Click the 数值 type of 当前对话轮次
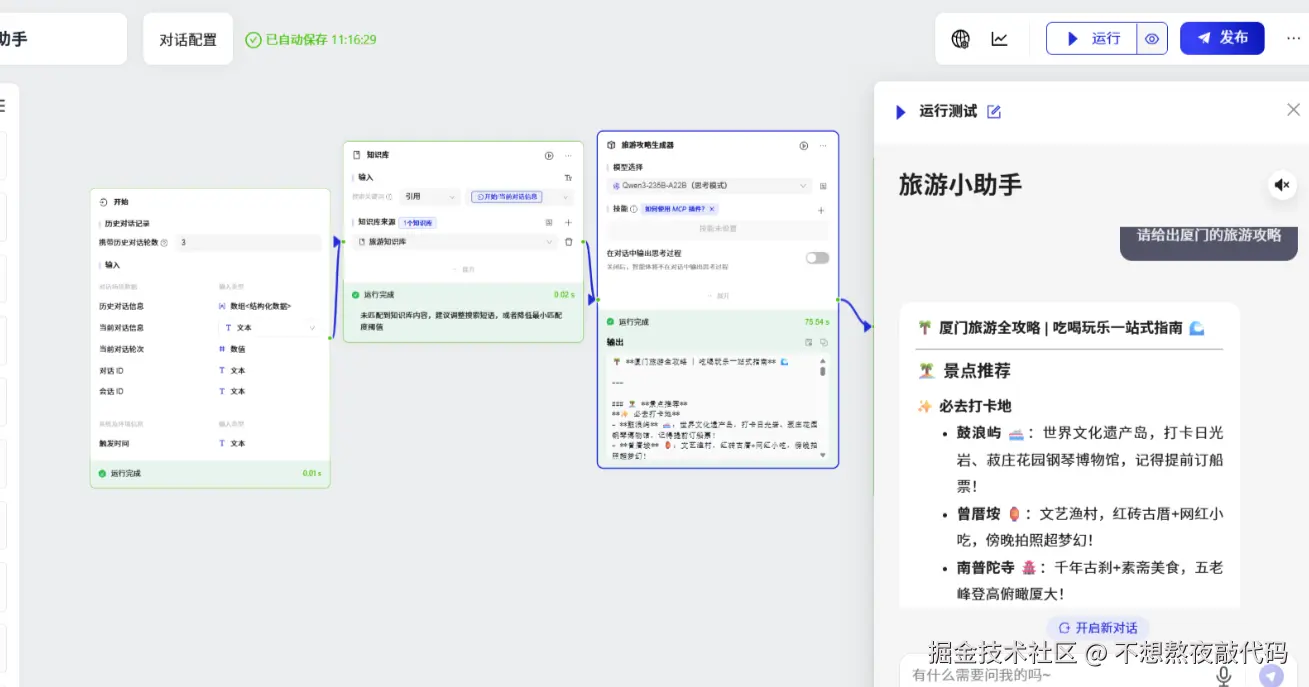This screenshot has height=687, width=1309. pyautogui.click(x=237, y=349)
